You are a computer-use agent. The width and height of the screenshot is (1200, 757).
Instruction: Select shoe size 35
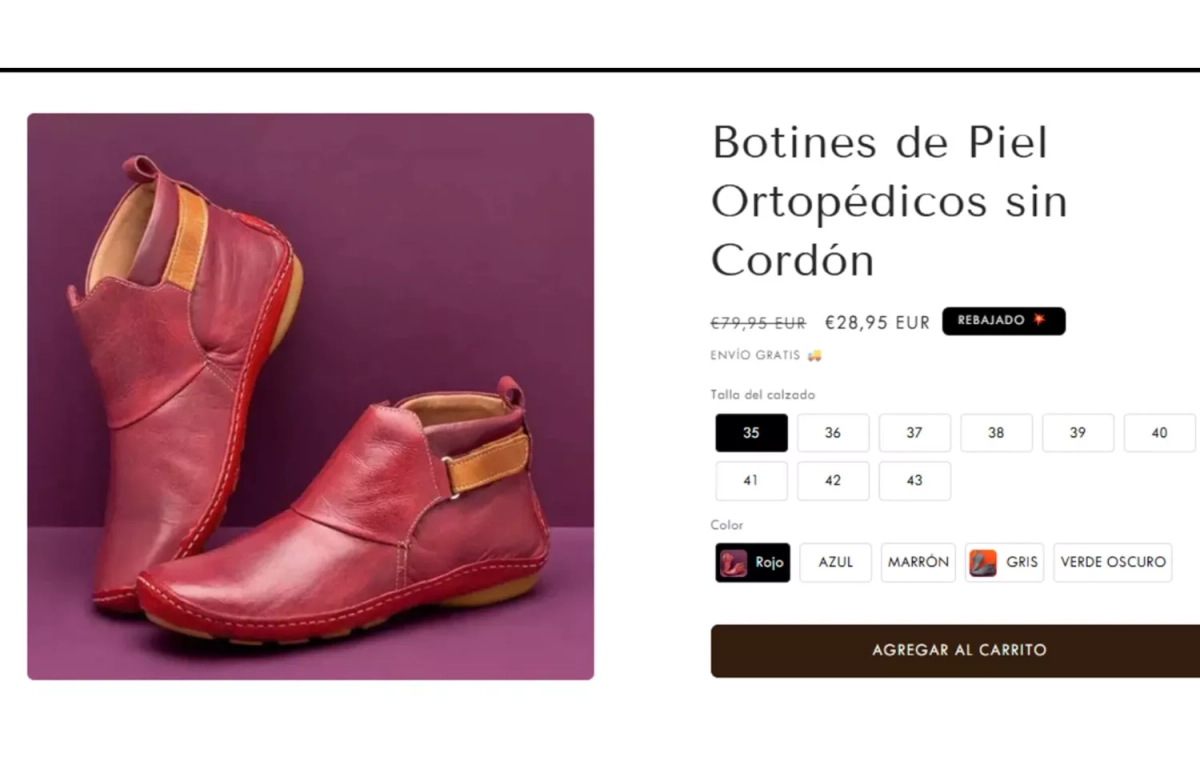[x=751, y=433]
